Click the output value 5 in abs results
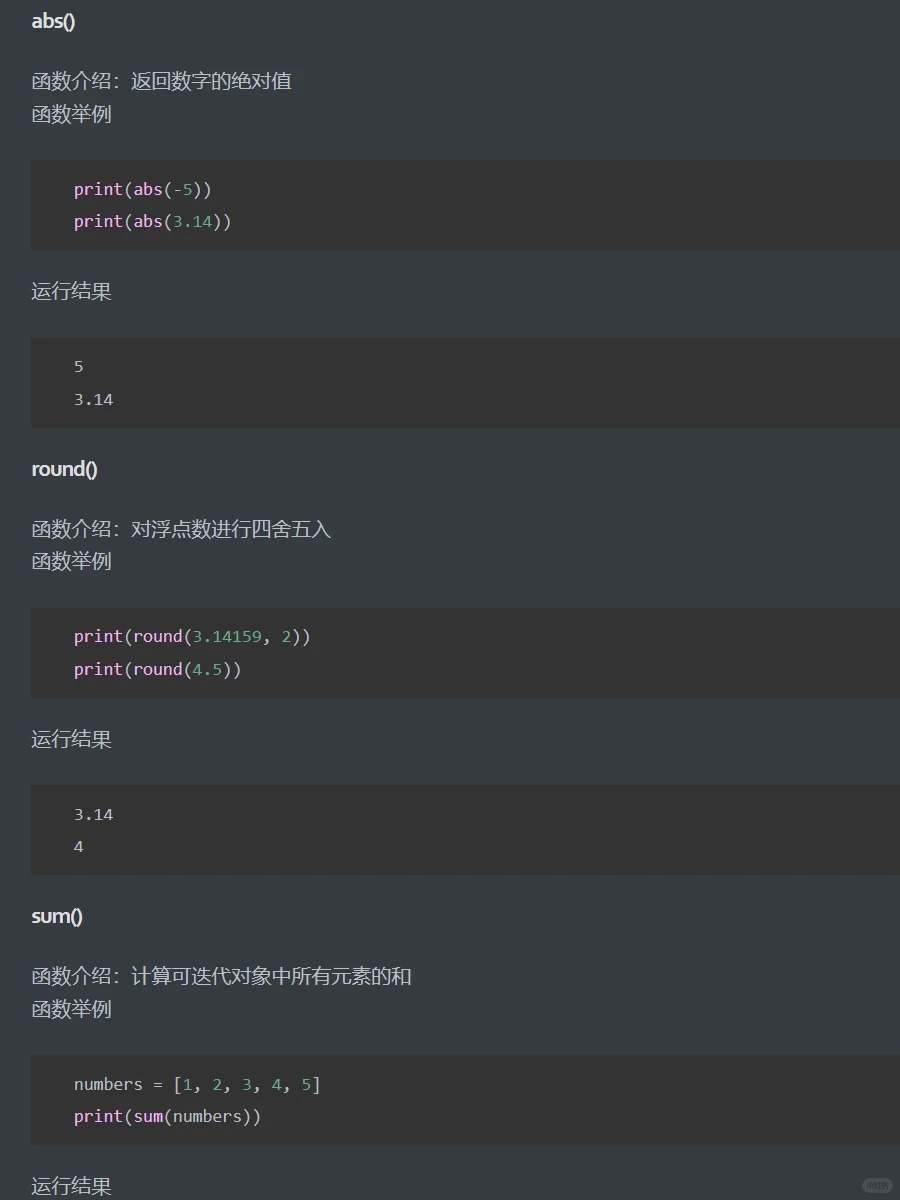 coord(78,366)
